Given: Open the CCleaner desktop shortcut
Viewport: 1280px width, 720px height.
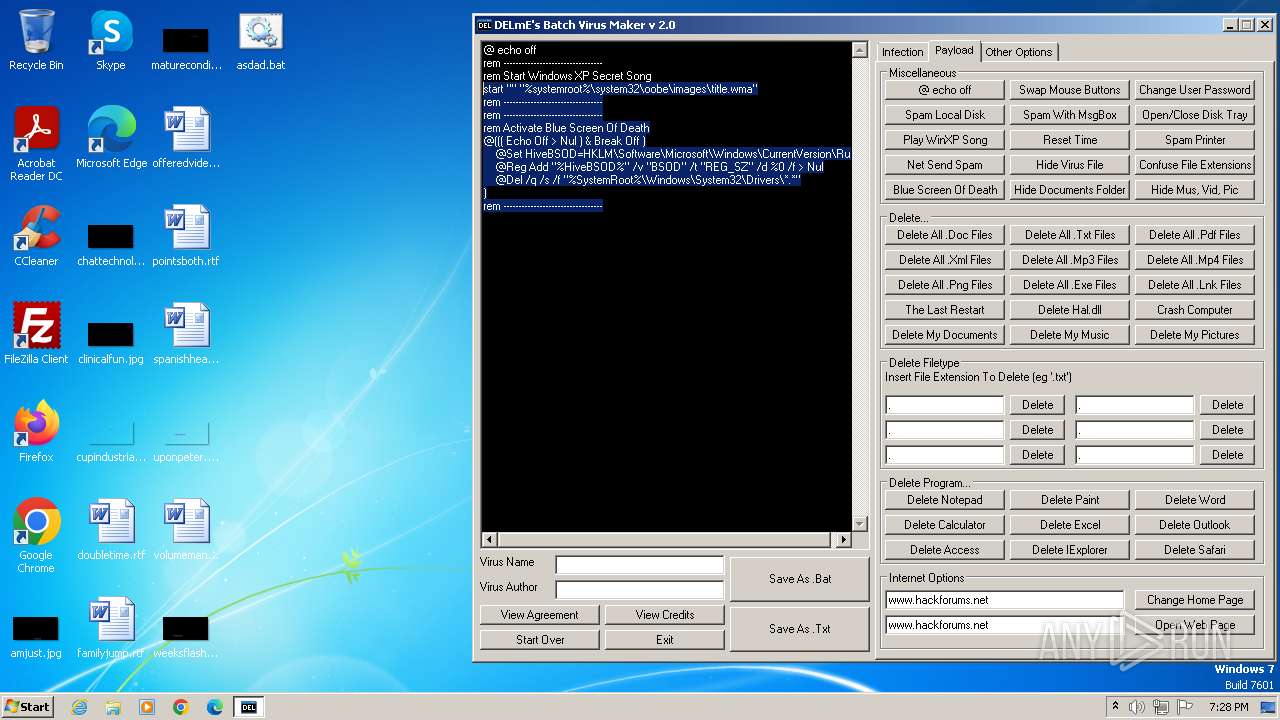Looking at the screenshot, I should (36, 236).
